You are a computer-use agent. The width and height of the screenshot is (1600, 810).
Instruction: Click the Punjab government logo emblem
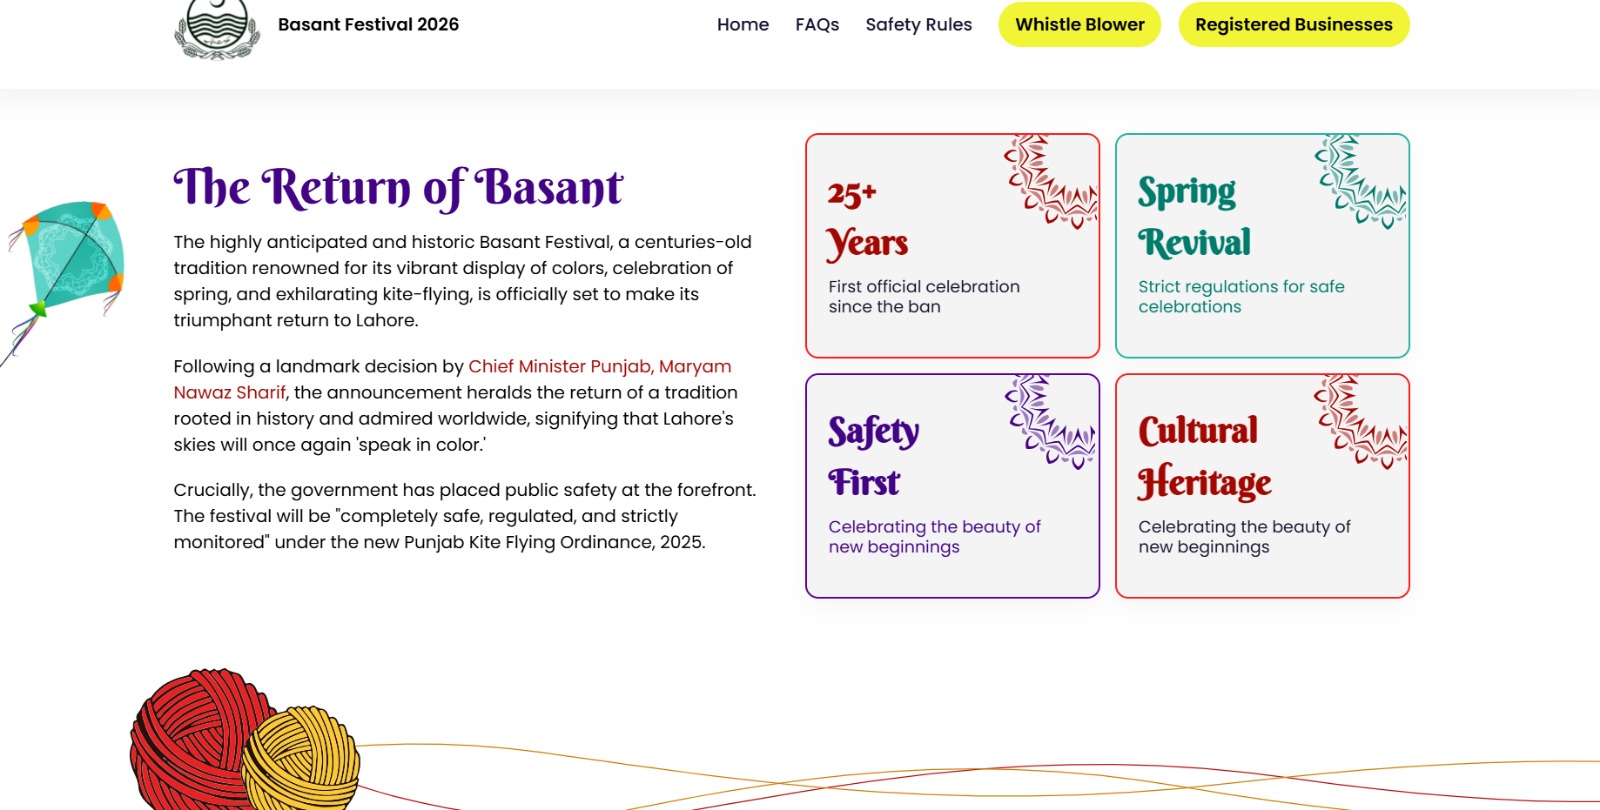[x=217, y=27]
